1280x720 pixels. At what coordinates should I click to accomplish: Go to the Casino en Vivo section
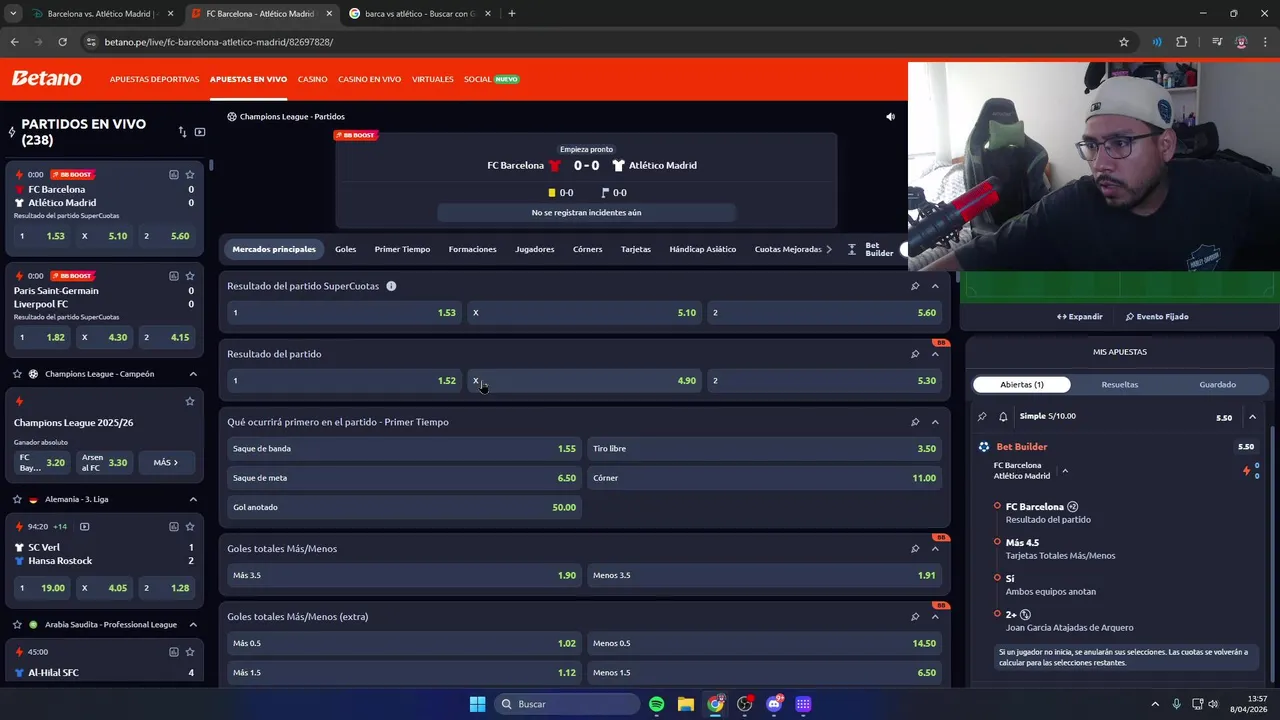369,79
